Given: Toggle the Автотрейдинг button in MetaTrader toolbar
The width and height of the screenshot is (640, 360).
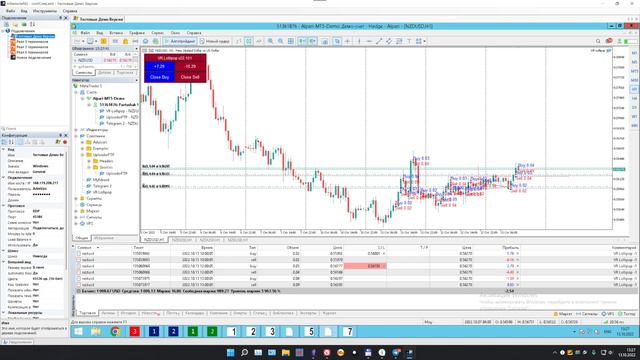Looking at the screenshot, I should [180, 41].
